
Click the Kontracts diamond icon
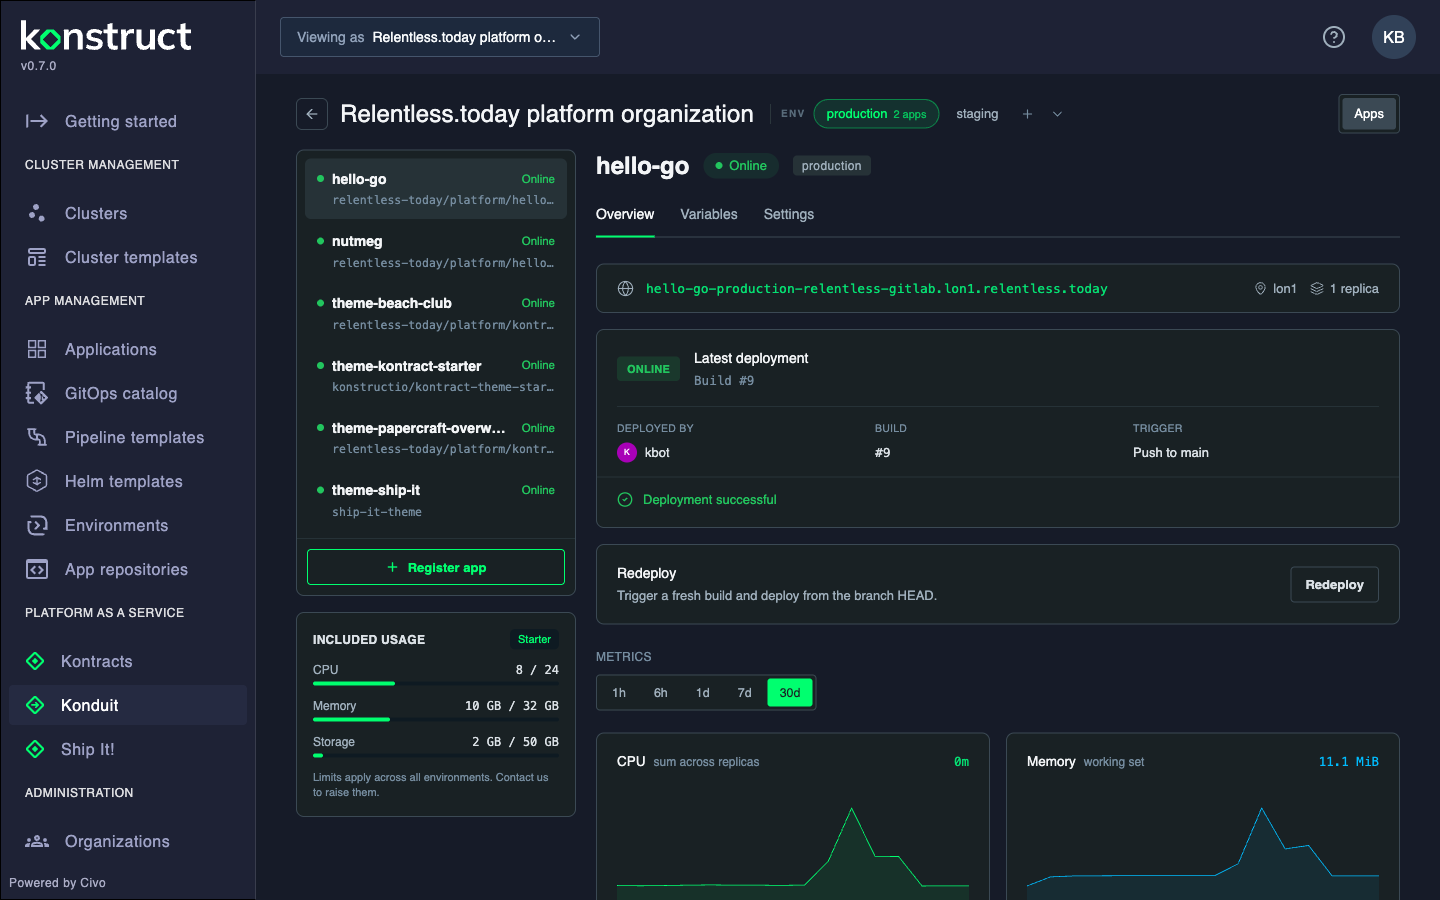coord(35,661)
